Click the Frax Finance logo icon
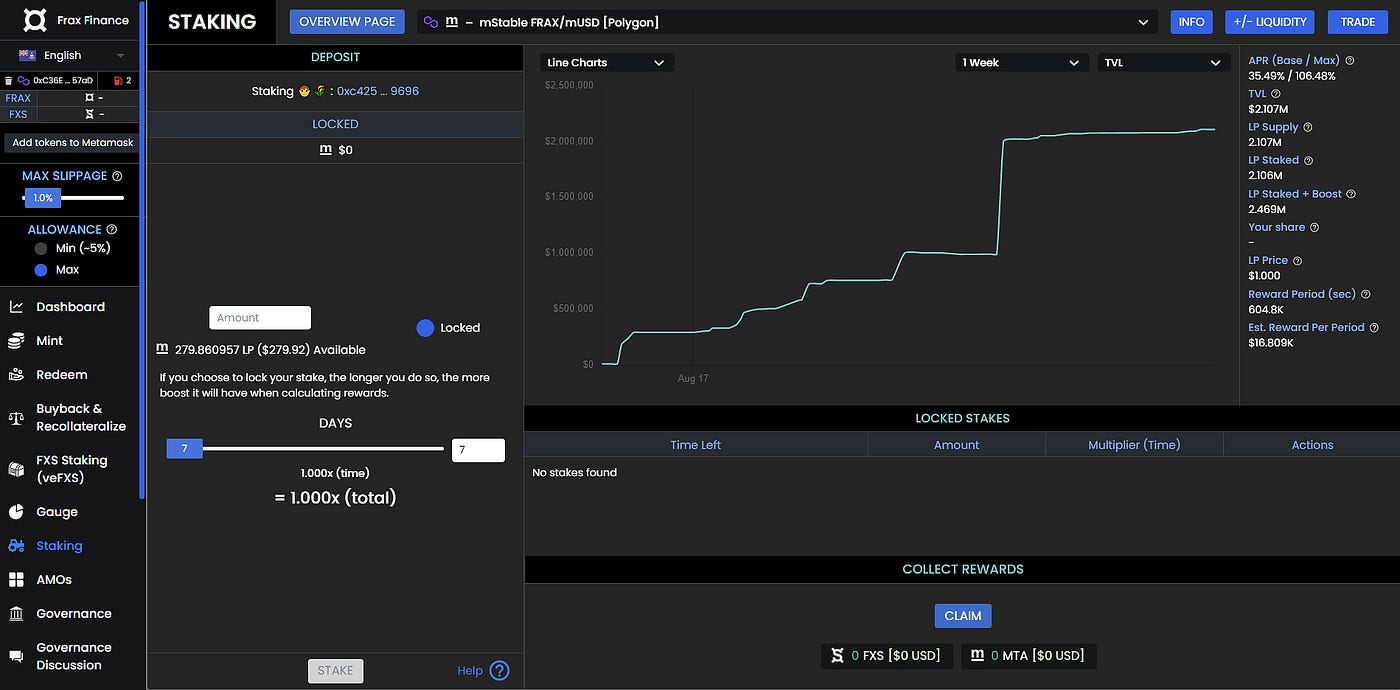The height and width of the screenshot is (690, 1400). tap(35, 20)
